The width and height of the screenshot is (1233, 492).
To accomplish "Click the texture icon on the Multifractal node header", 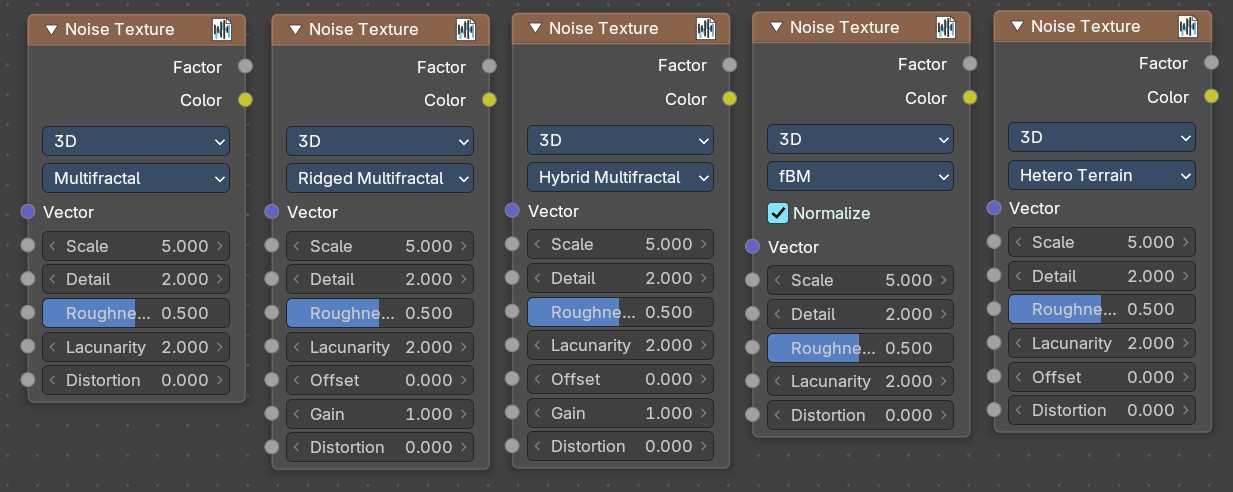I will click(x=222, y=30).
